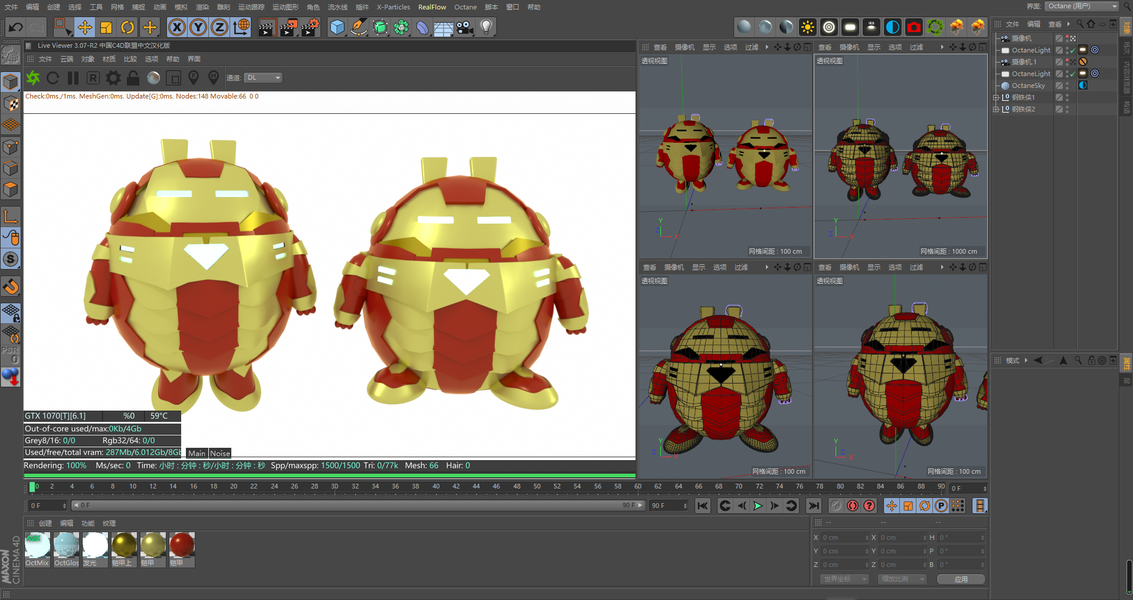Open the RealFlow menu
This screenshot has width=1133, height=600.
[432, 7]
